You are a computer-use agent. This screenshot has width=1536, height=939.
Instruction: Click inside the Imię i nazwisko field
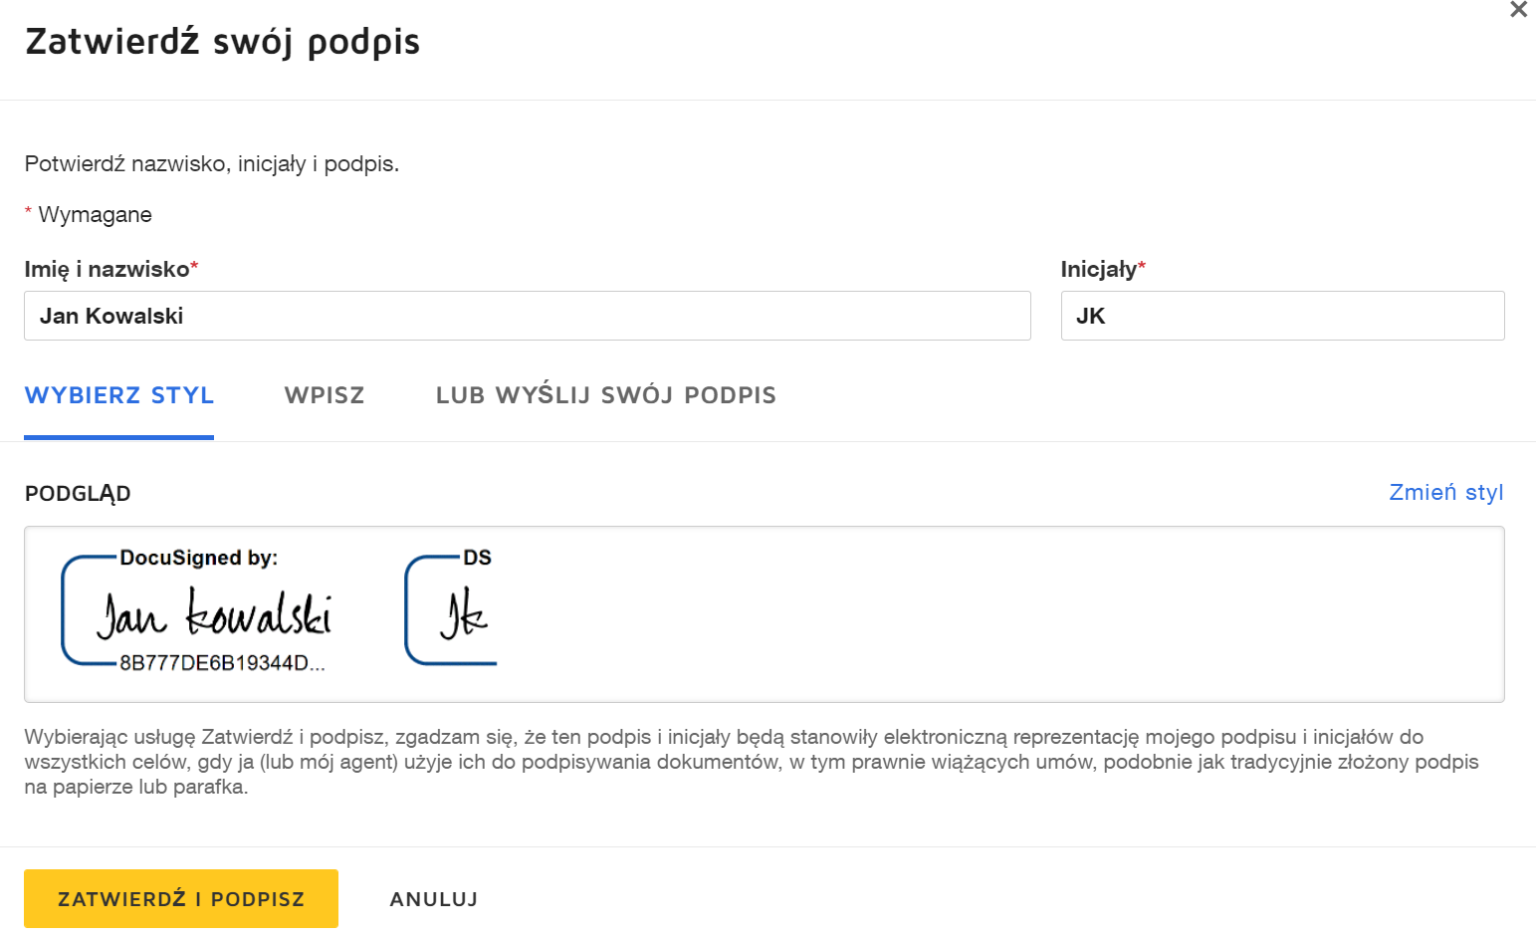[527, 315]
